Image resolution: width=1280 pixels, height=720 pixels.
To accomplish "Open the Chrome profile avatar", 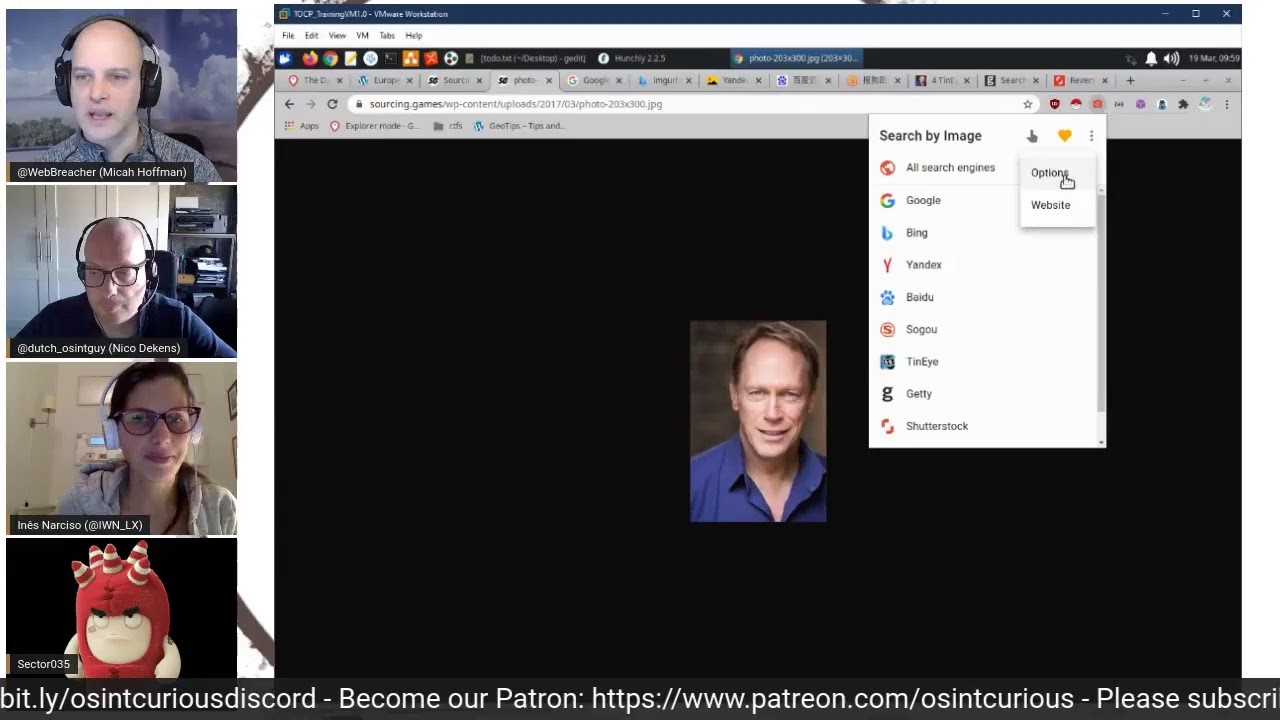I will coord(1205,104).
